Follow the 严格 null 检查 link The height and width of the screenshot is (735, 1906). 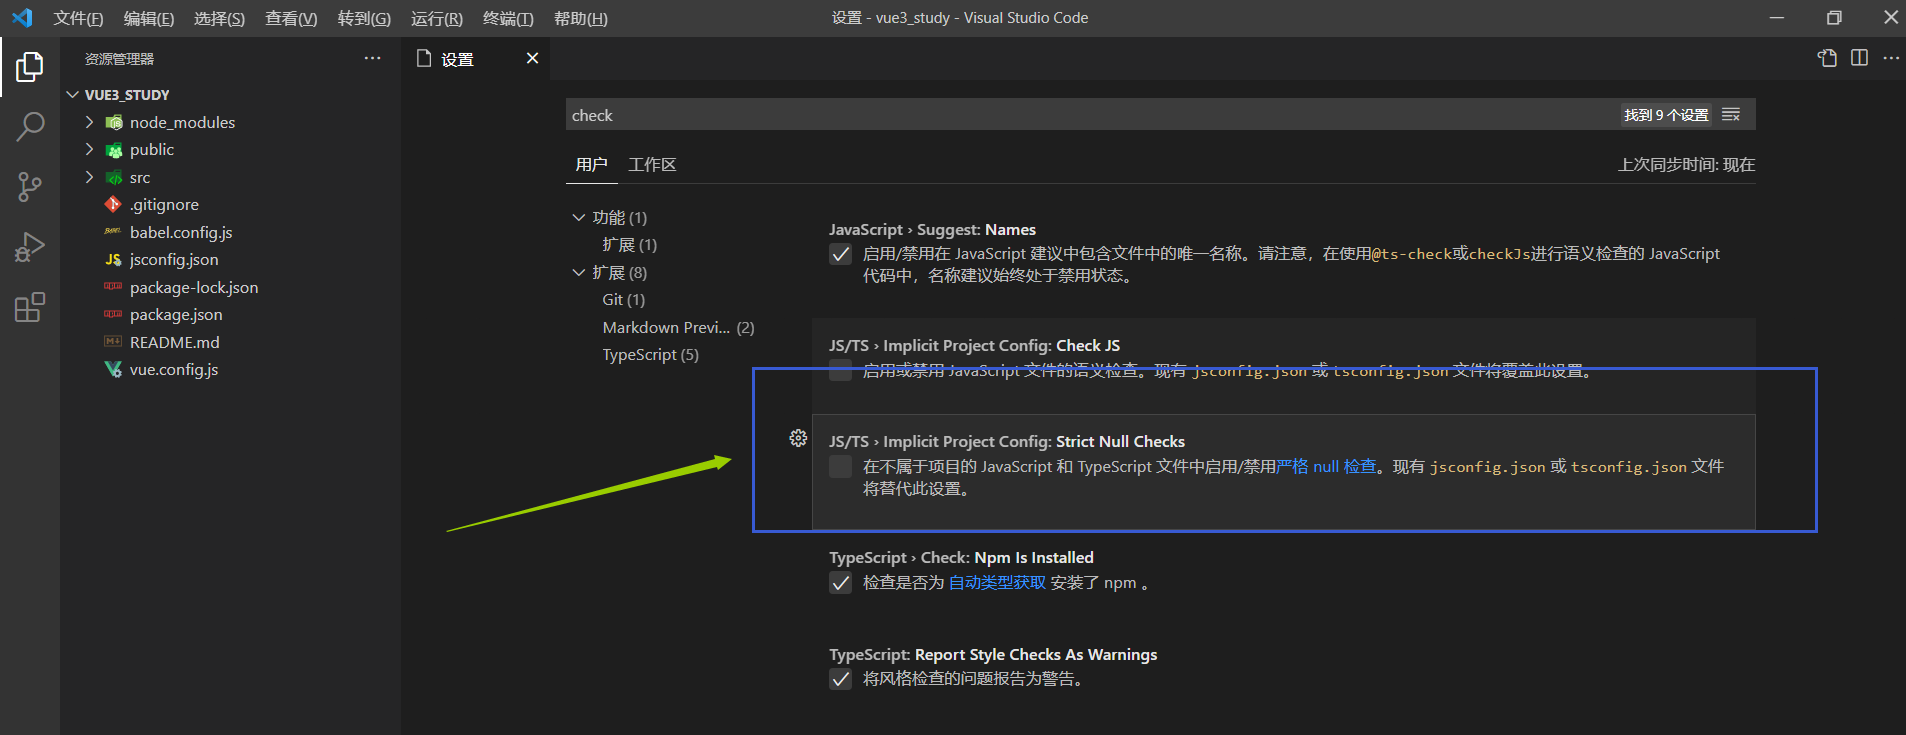tap(1326, 466)
